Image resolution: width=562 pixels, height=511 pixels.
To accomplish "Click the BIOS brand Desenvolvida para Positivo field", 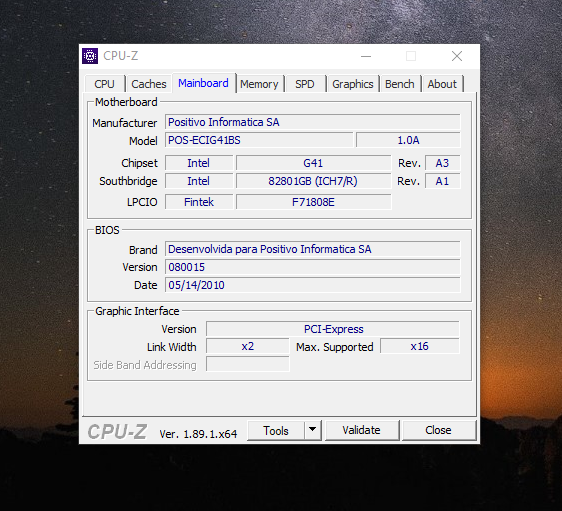I will pos(313,249).
